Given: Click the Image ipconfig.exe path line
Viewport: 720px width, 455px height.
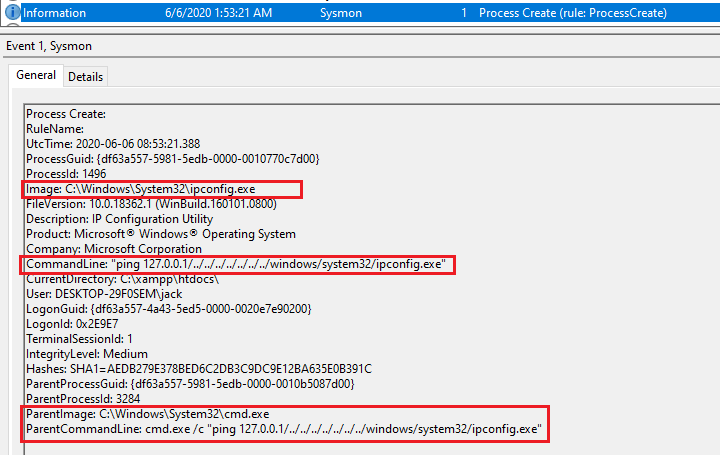Looking at the screenshot, I should click(141, 189).
